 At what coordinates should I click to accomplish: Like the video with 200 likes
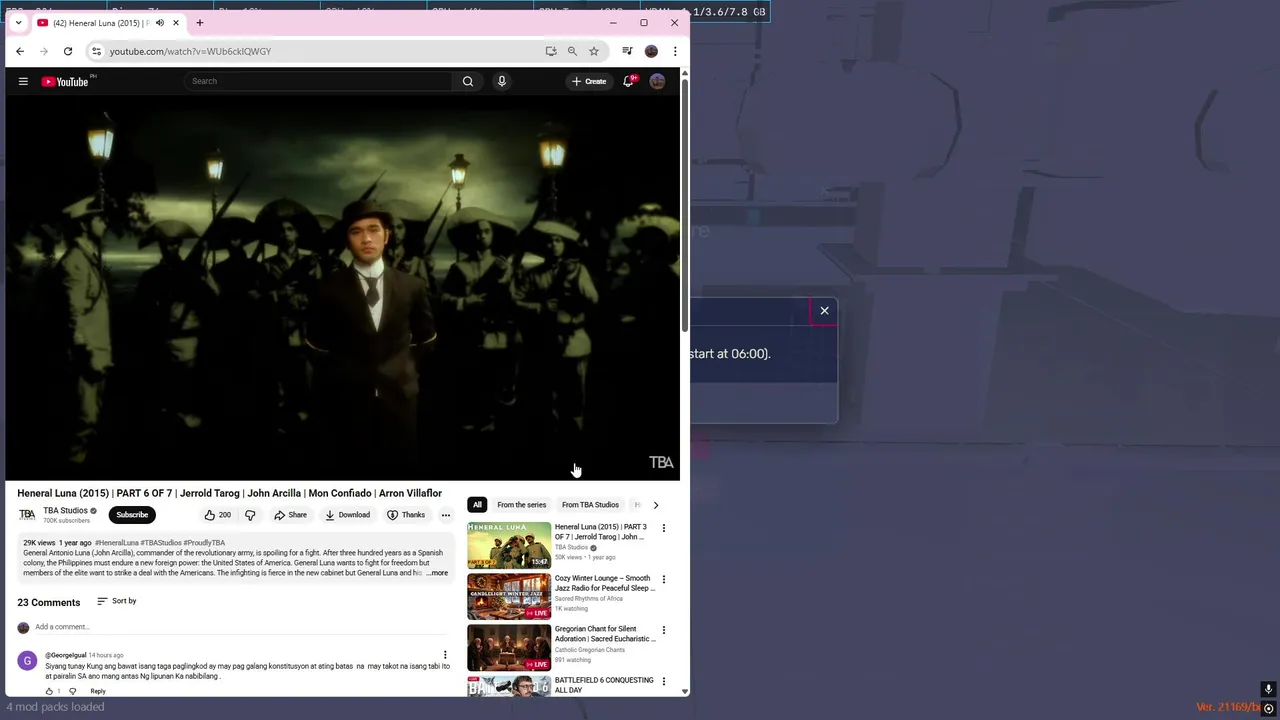[x=217, y=515]
